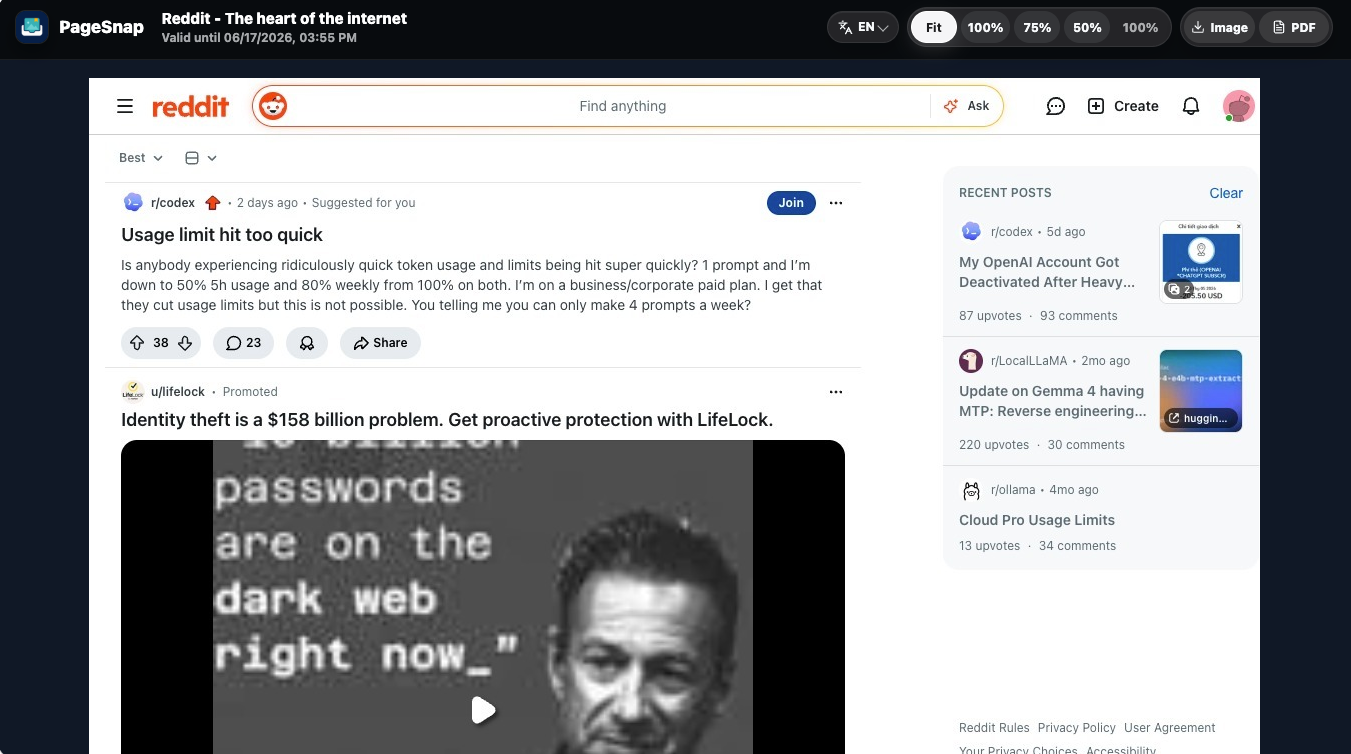
Task: Open the EN language dropdown
Action: [863, 27]
